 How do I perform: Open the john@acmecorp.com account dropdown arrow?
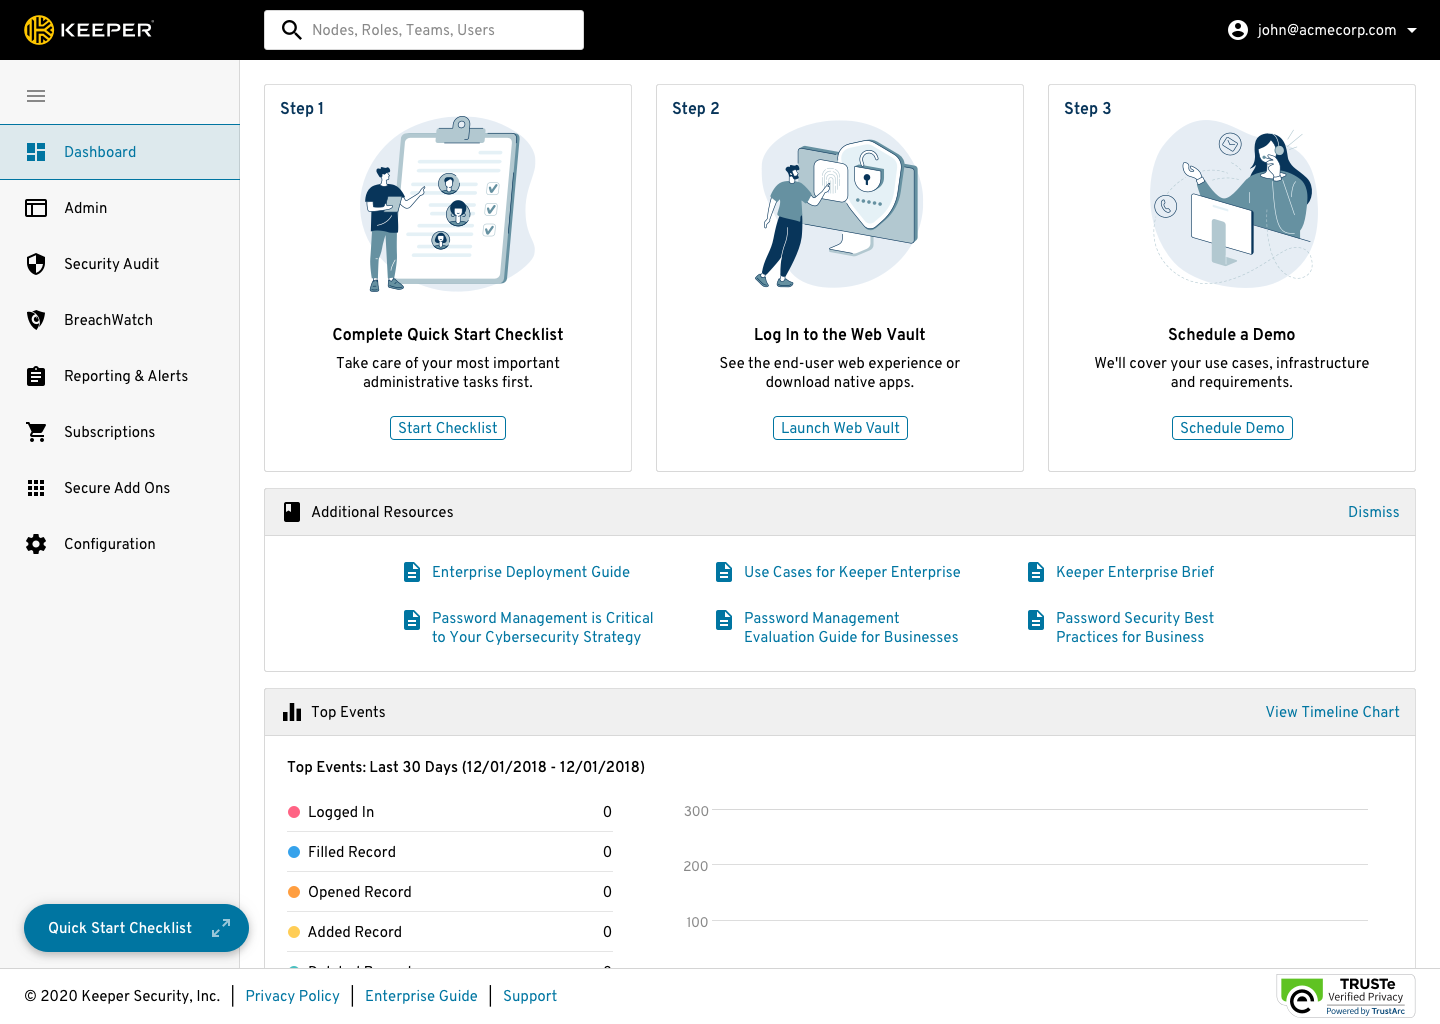[1412, 30]
